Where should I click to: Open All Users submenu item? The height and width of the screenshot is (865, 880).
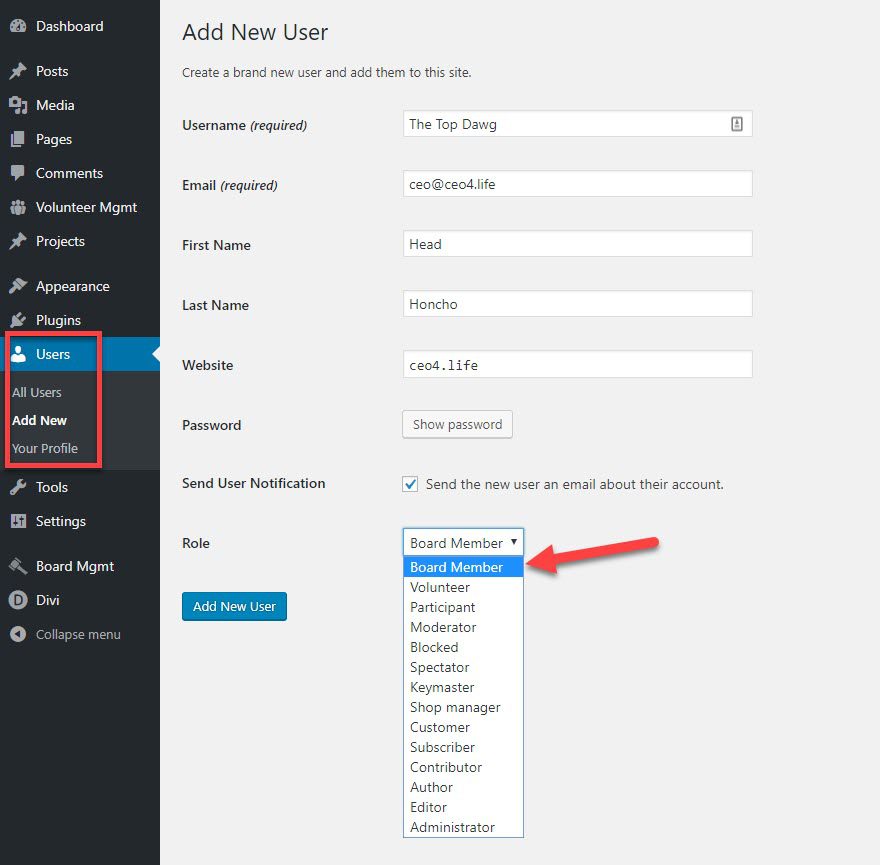click(37, 392)
